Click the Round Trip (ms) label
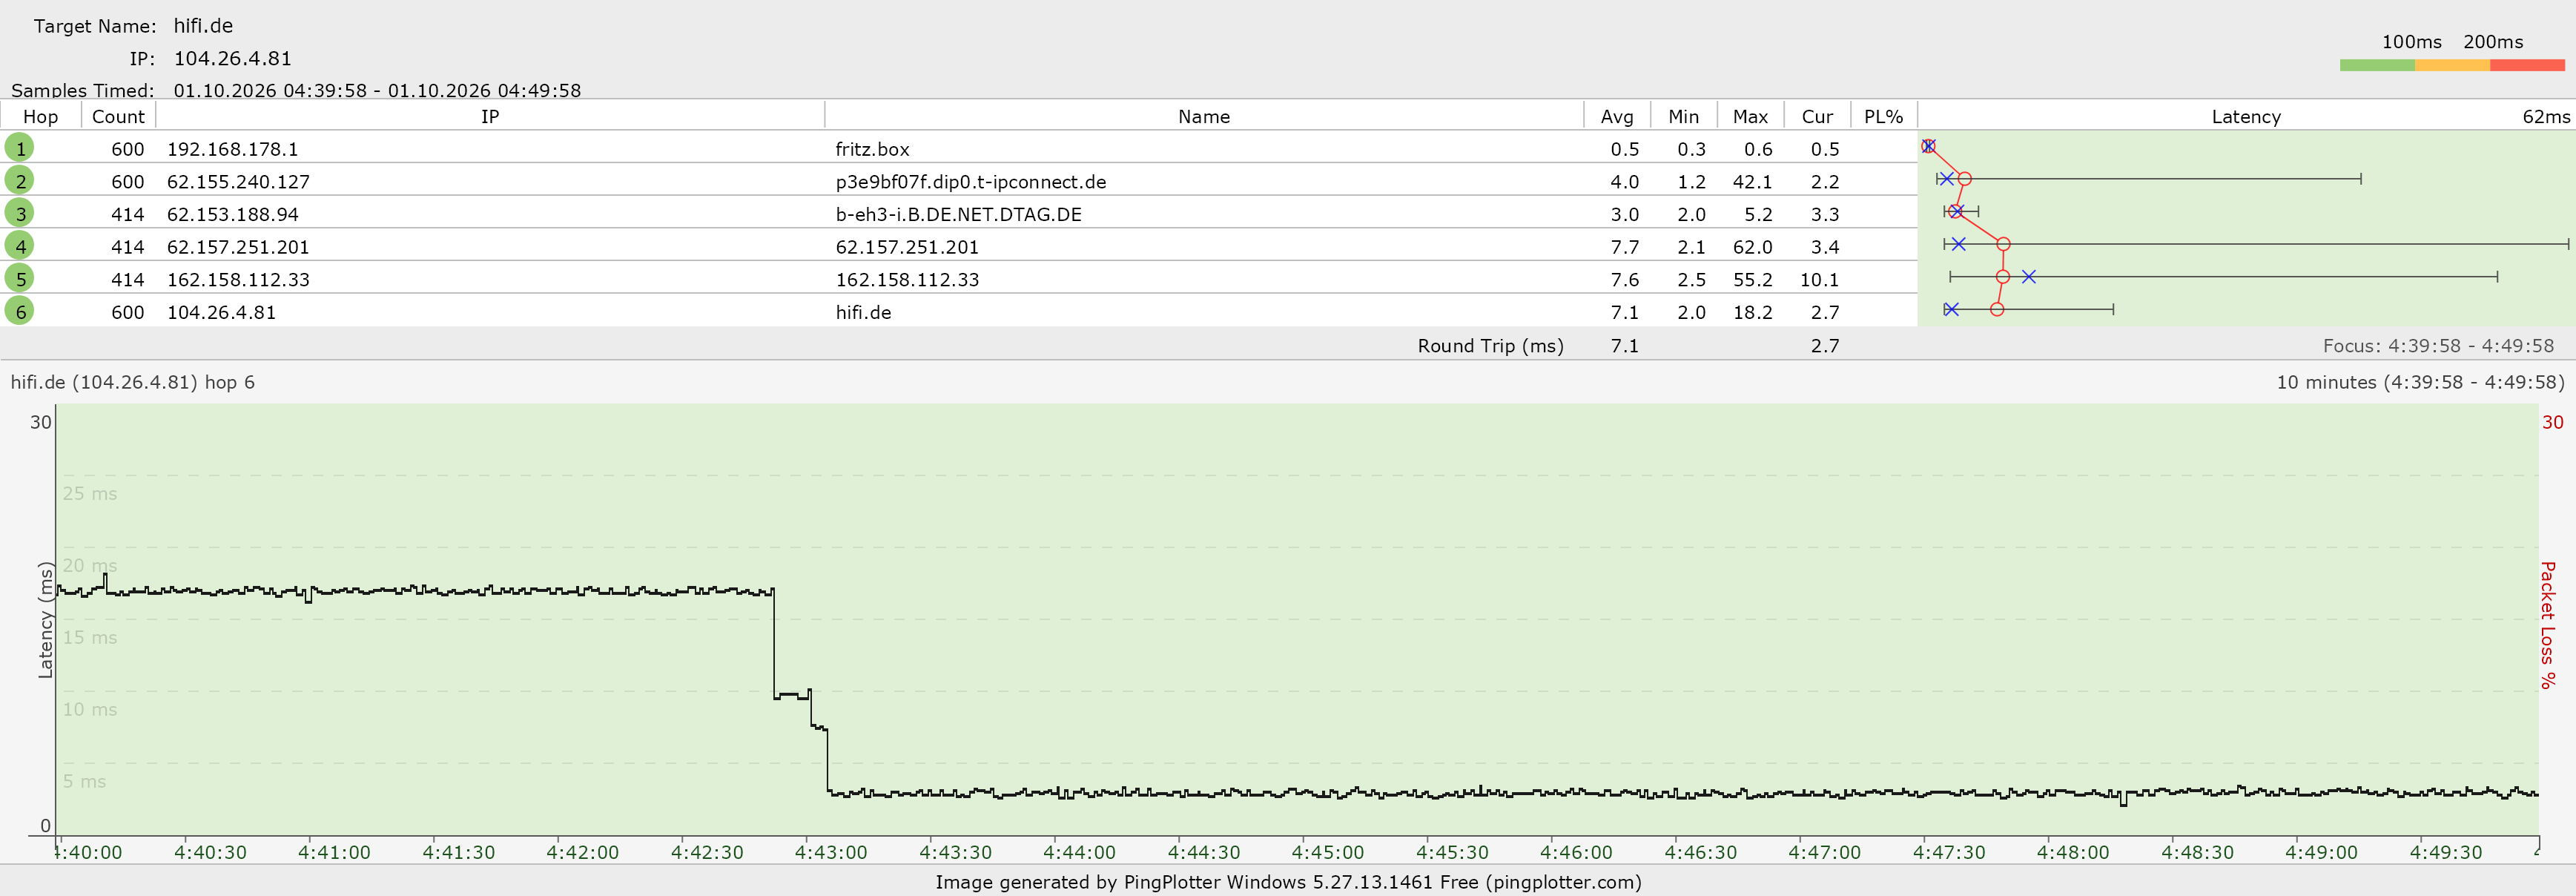Viewport: 2576px width, 896px height. (x=1490, y=346)
